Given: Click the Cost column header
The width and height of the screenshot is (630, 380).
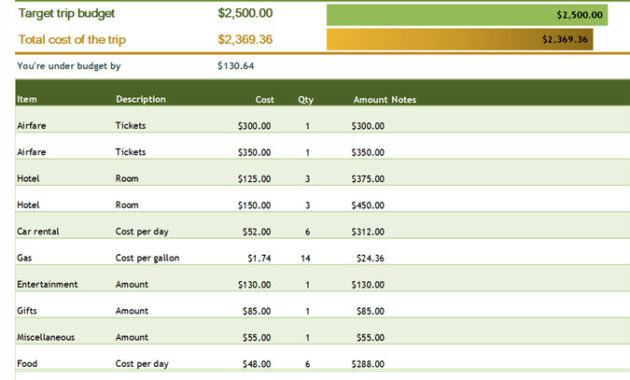Looking at the screenshot, I should click(x=265, y=100).
